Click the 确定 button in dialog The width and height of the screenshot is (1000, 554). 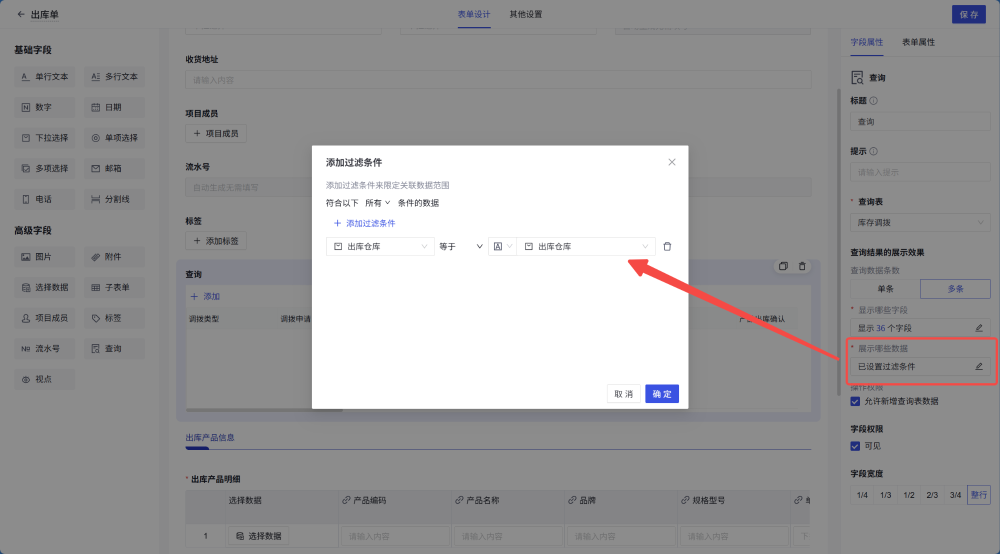662,394
